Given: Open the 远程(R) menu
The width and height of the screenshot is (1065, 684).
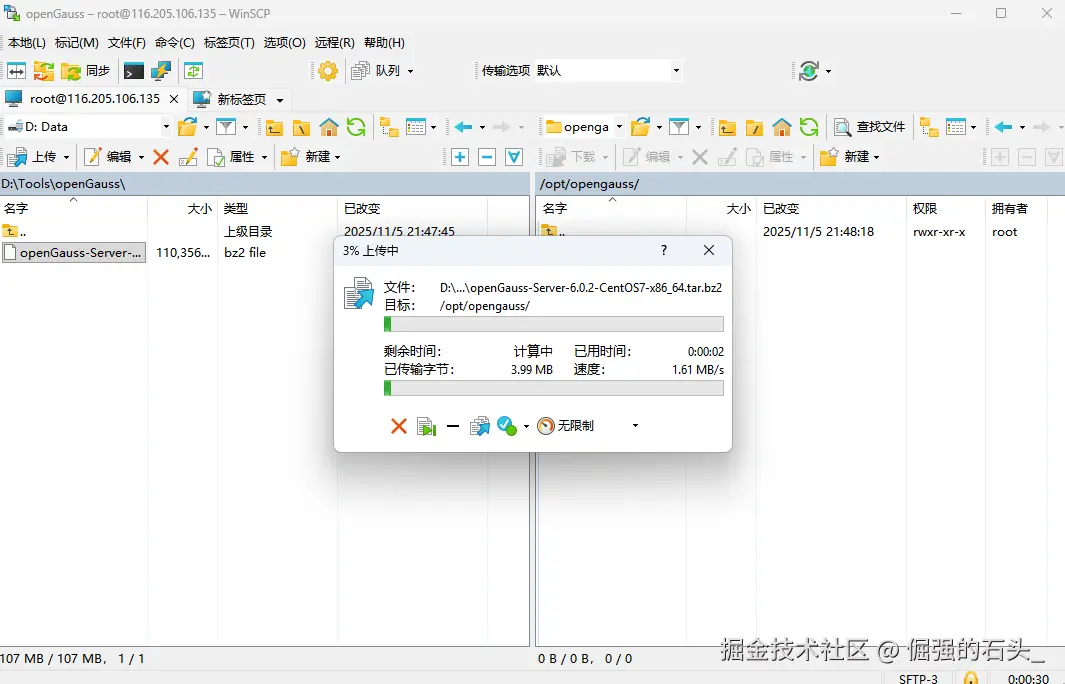Looking at the screenshot, I should [x=334, y=43].
